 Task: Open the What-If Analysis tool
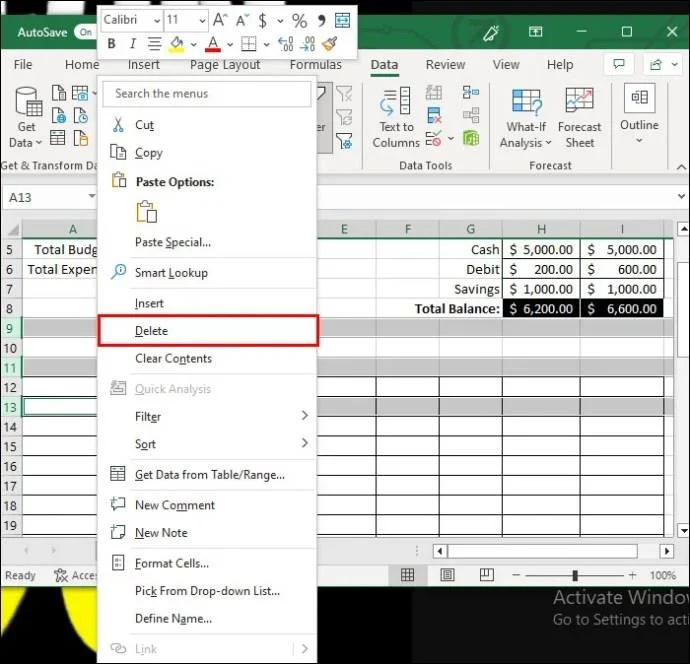pyautogui.click(x=526, y=117)
